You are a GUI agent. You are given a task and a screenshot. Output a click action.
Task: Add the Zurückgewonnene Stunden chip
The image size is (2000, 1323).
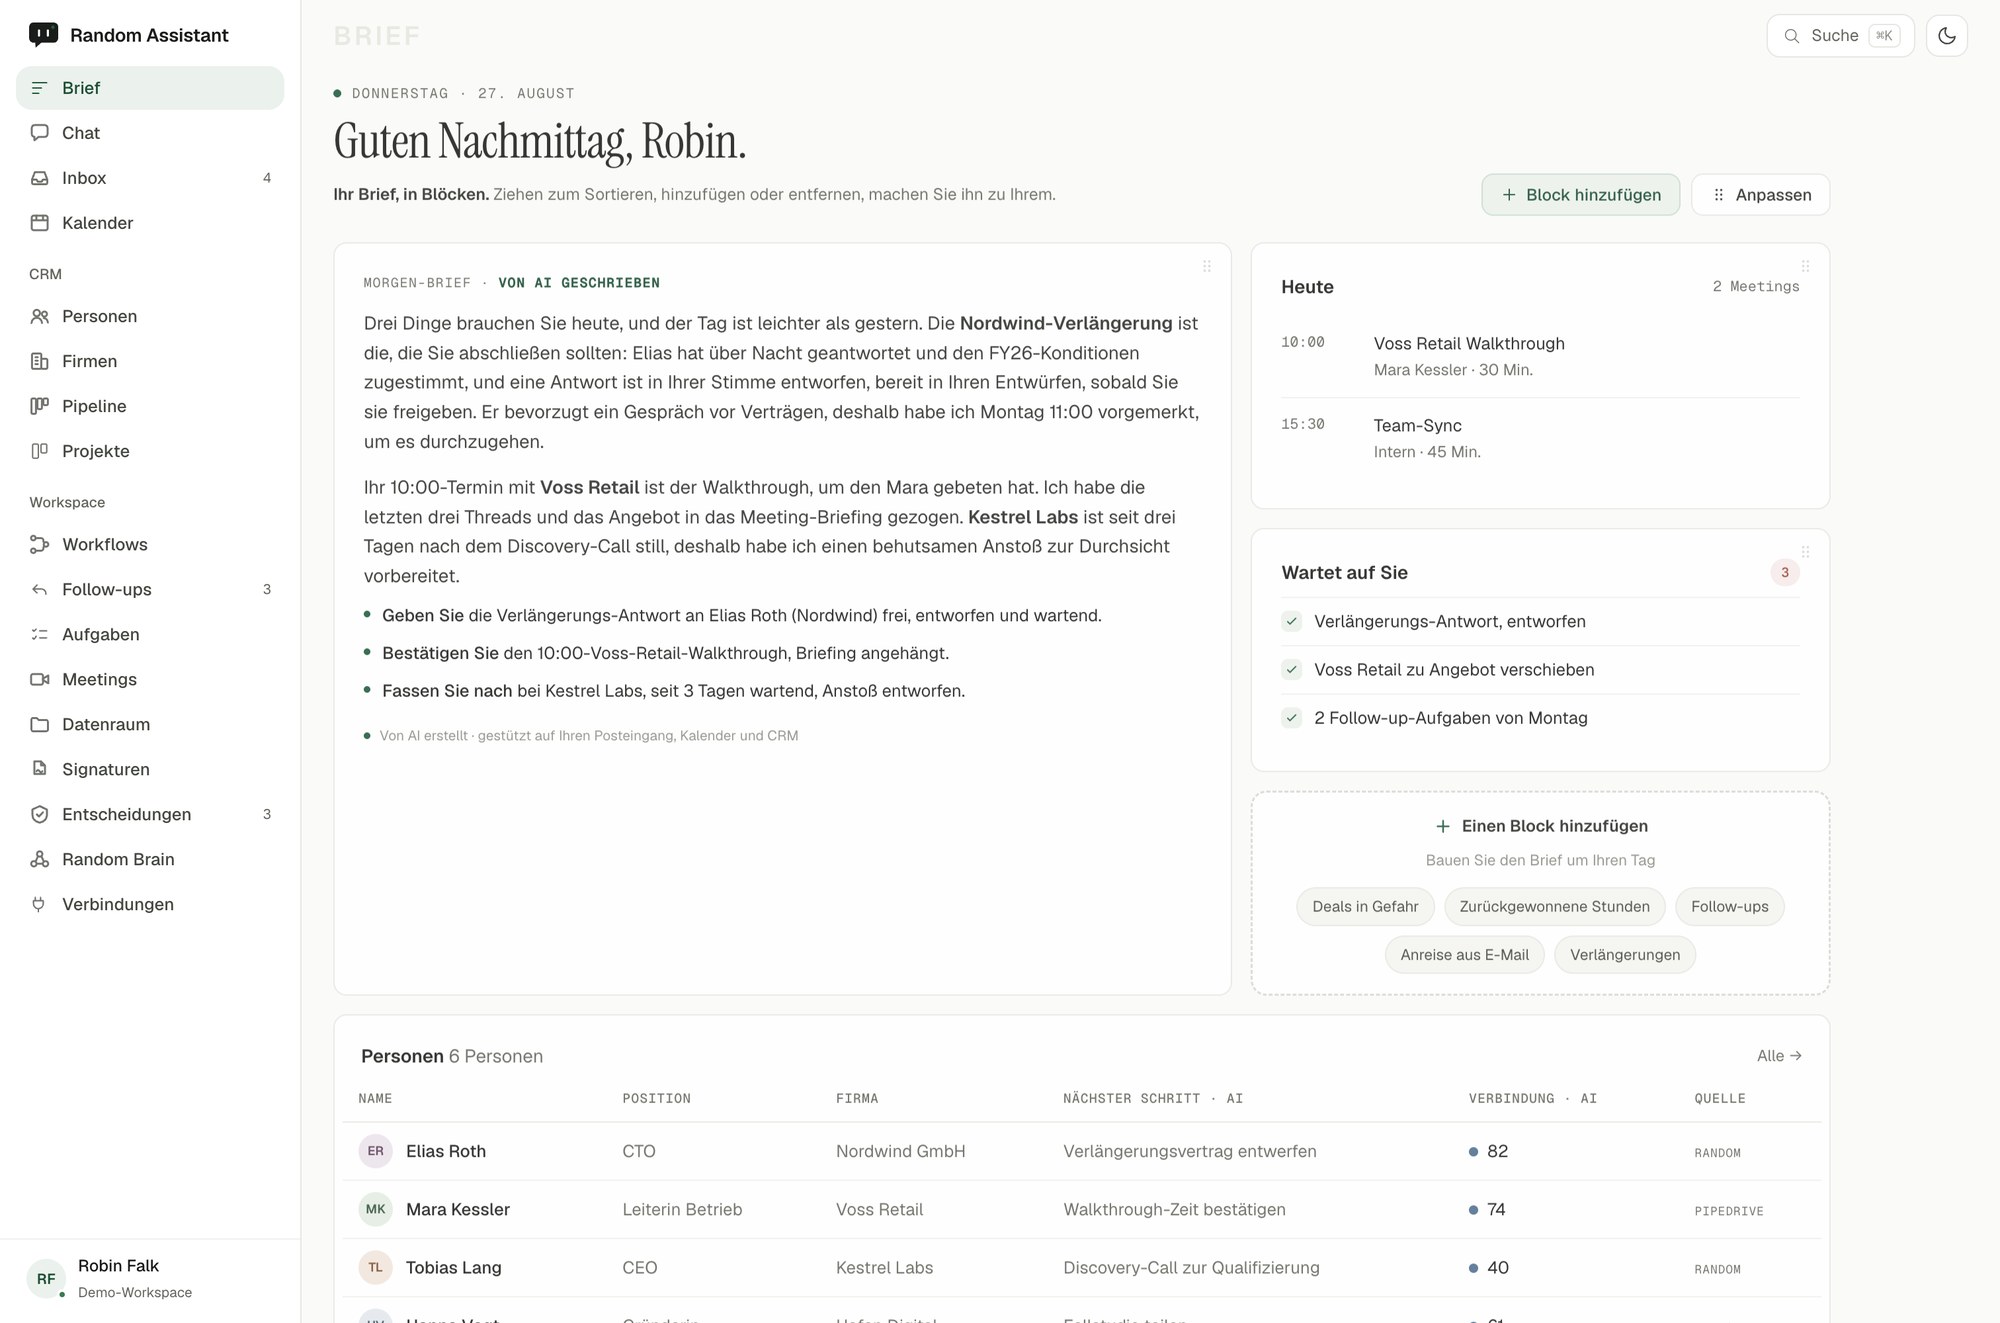coord(1554,907)
